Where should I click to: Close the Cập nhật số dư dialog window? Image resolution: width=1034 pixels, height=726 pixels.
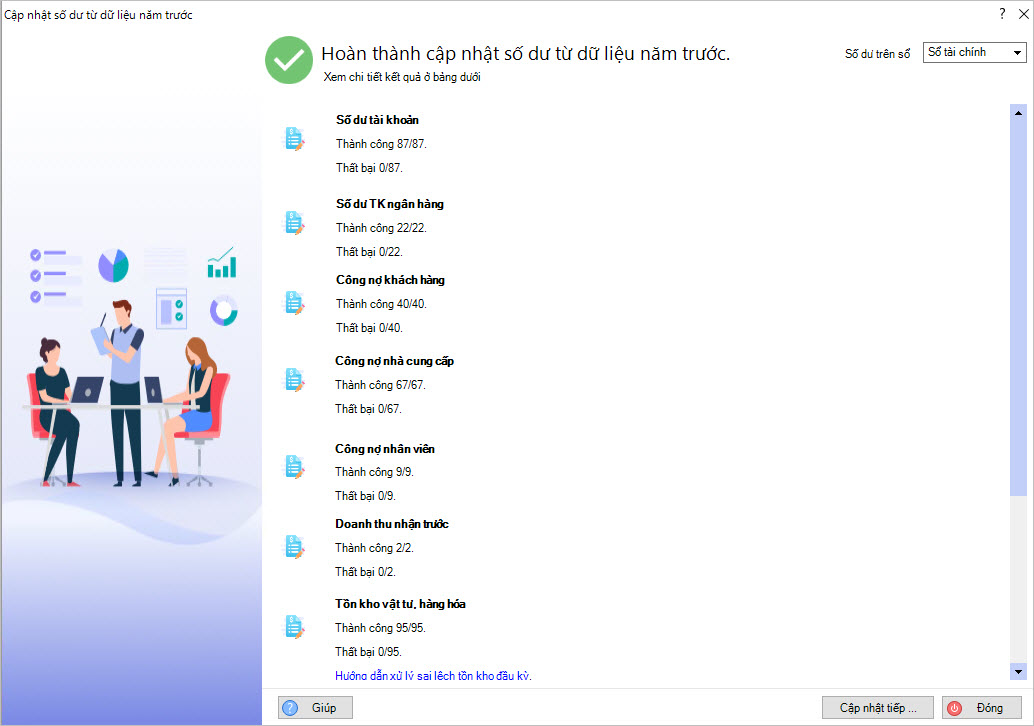point(1023,14)
